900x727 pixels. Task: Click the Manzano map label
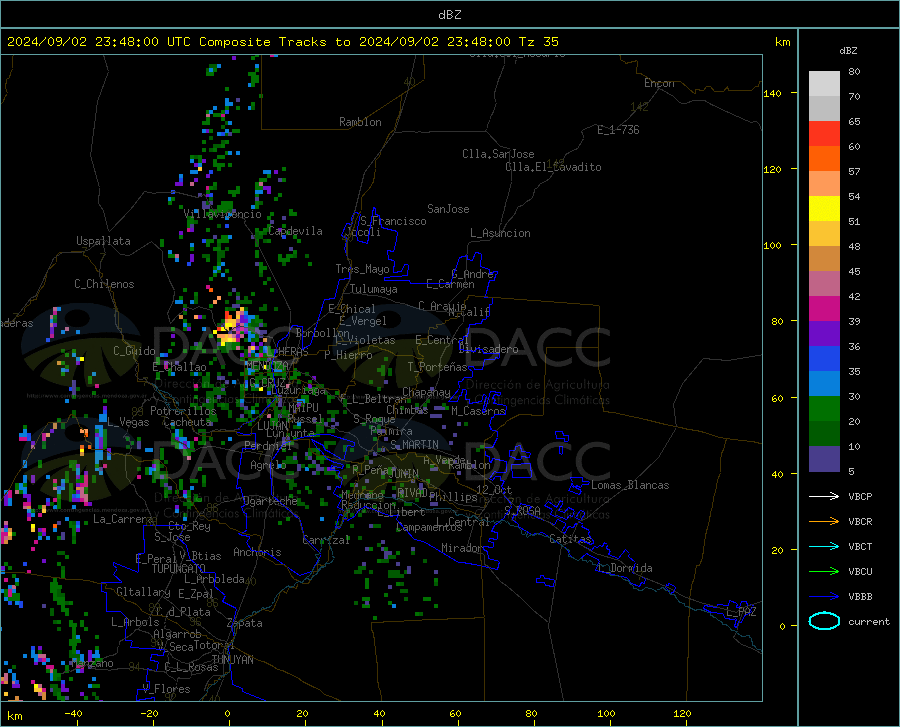tap(92, 663)
